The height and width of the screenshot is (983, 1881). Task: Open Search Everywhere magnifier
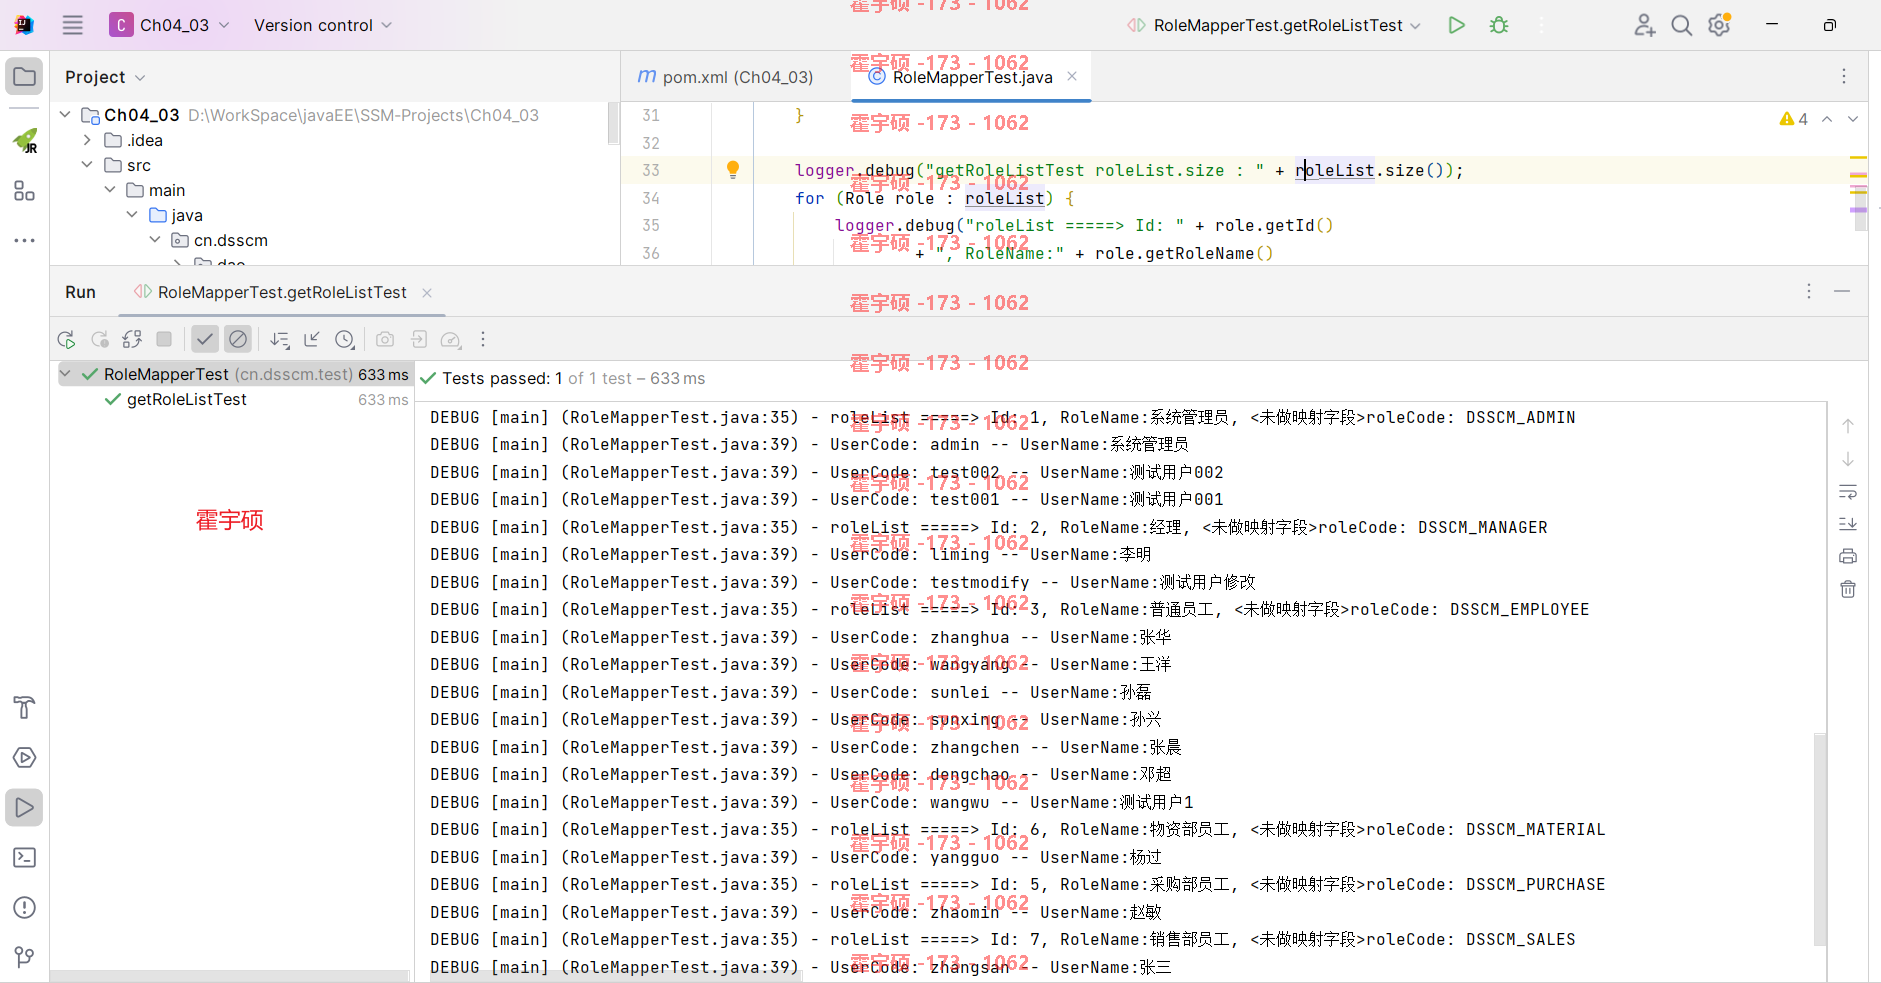point(1682,25)
